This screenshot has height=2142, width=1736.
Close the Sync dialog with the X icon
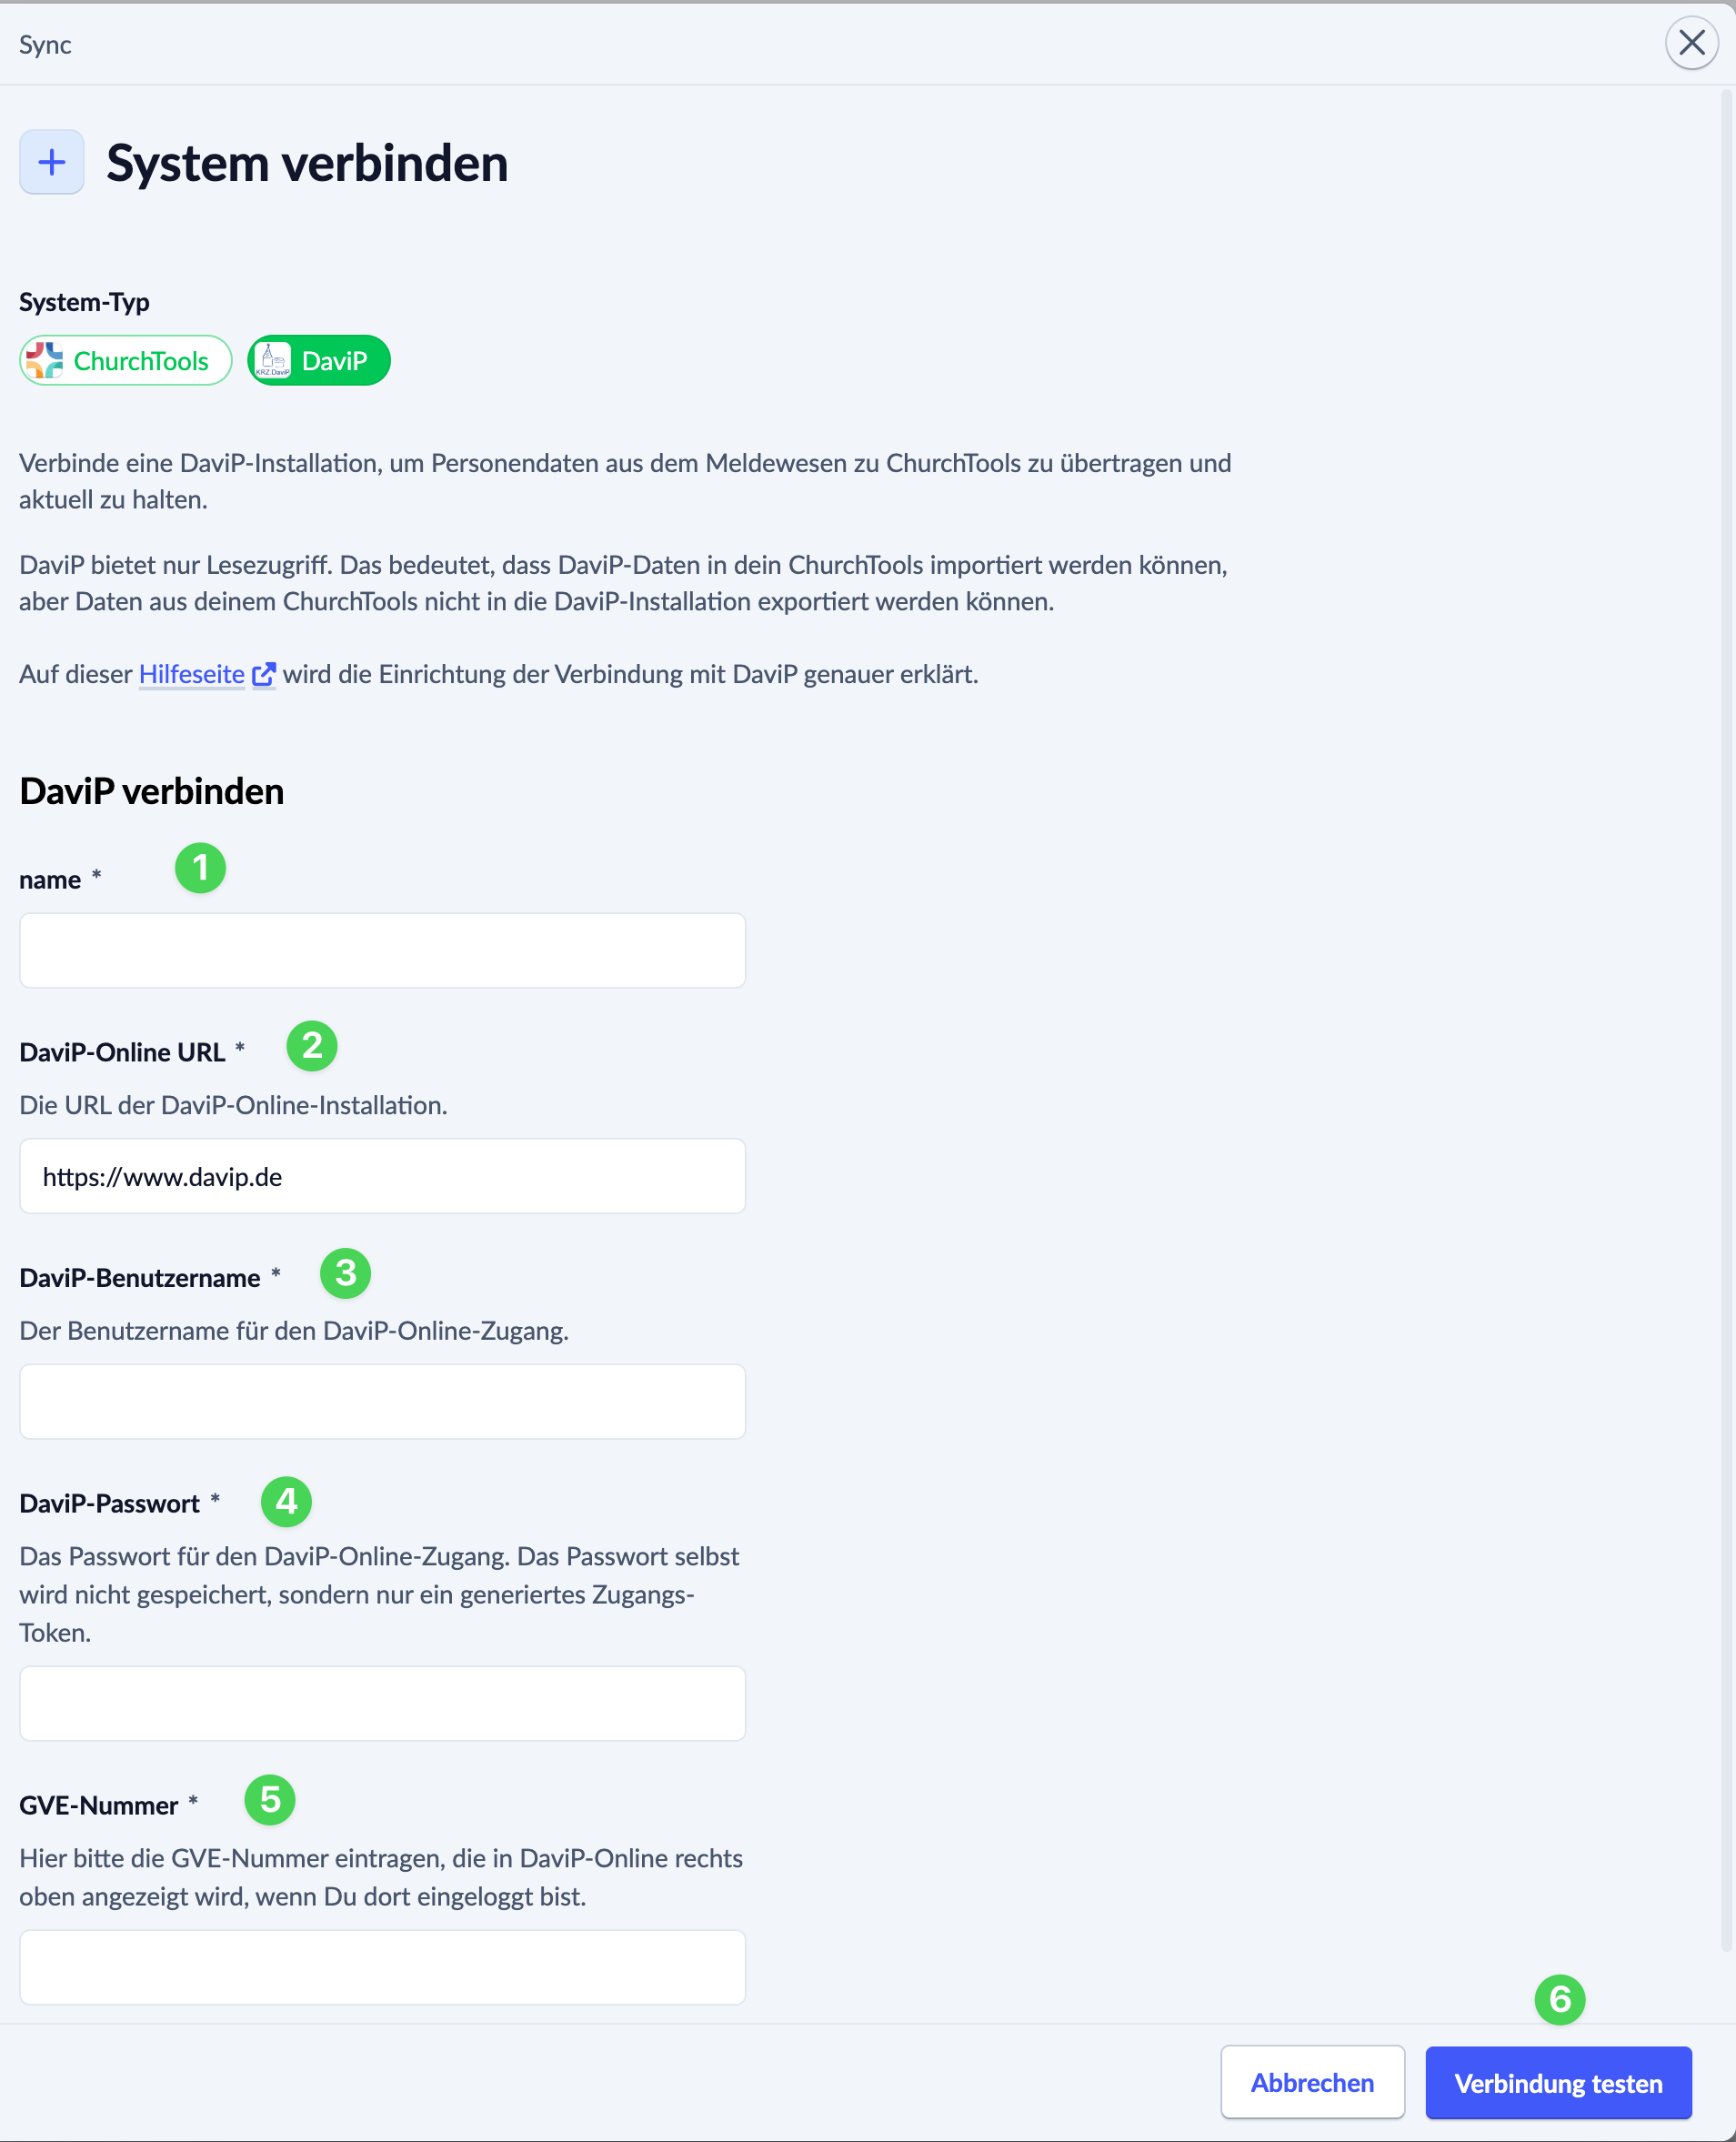(x=1691, y=43)
